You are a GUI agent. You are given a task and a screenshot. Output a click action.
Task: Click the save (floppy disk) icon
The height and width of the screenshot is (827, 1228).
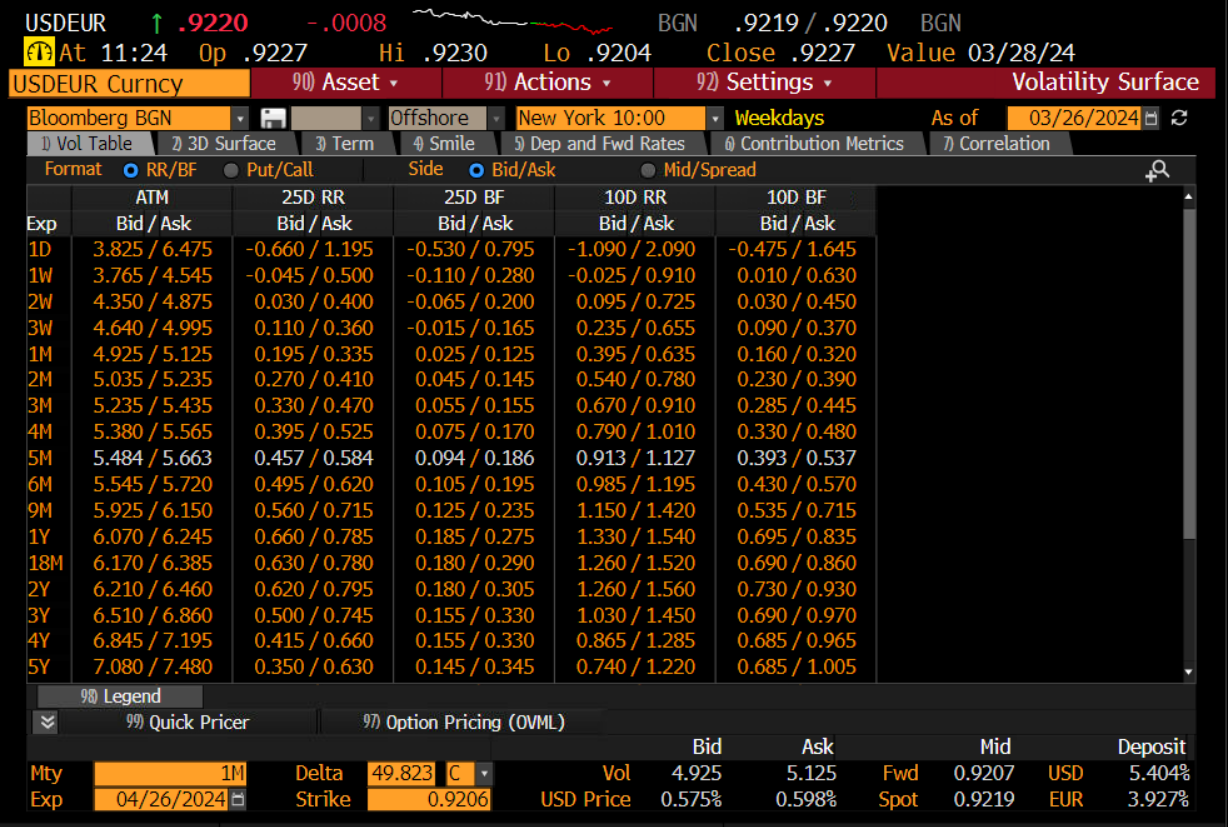coord(273,118)
